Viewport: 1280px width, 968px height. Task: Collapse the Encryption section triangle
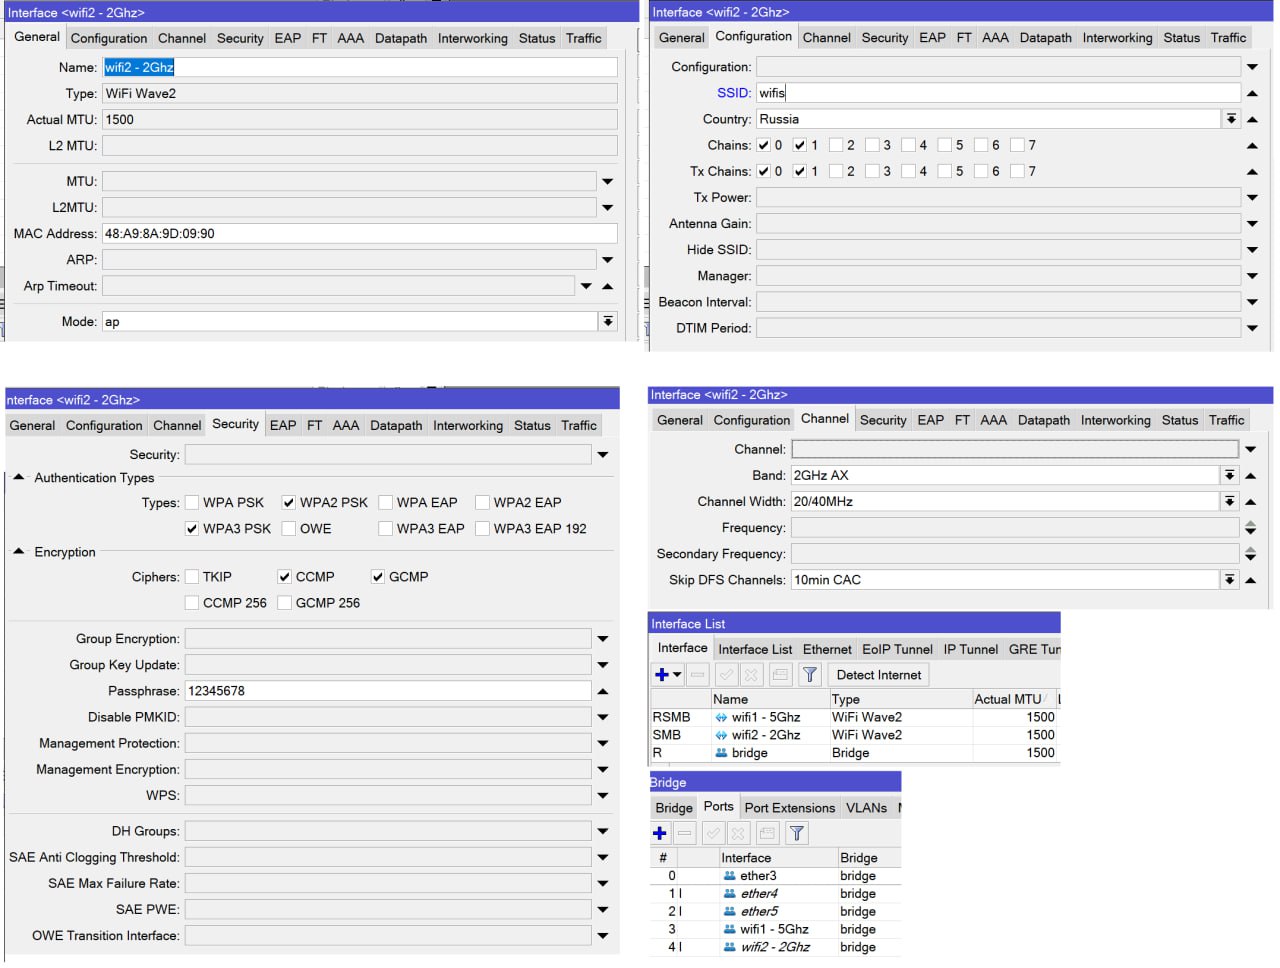pyautogui.click(x=18, y=551)
